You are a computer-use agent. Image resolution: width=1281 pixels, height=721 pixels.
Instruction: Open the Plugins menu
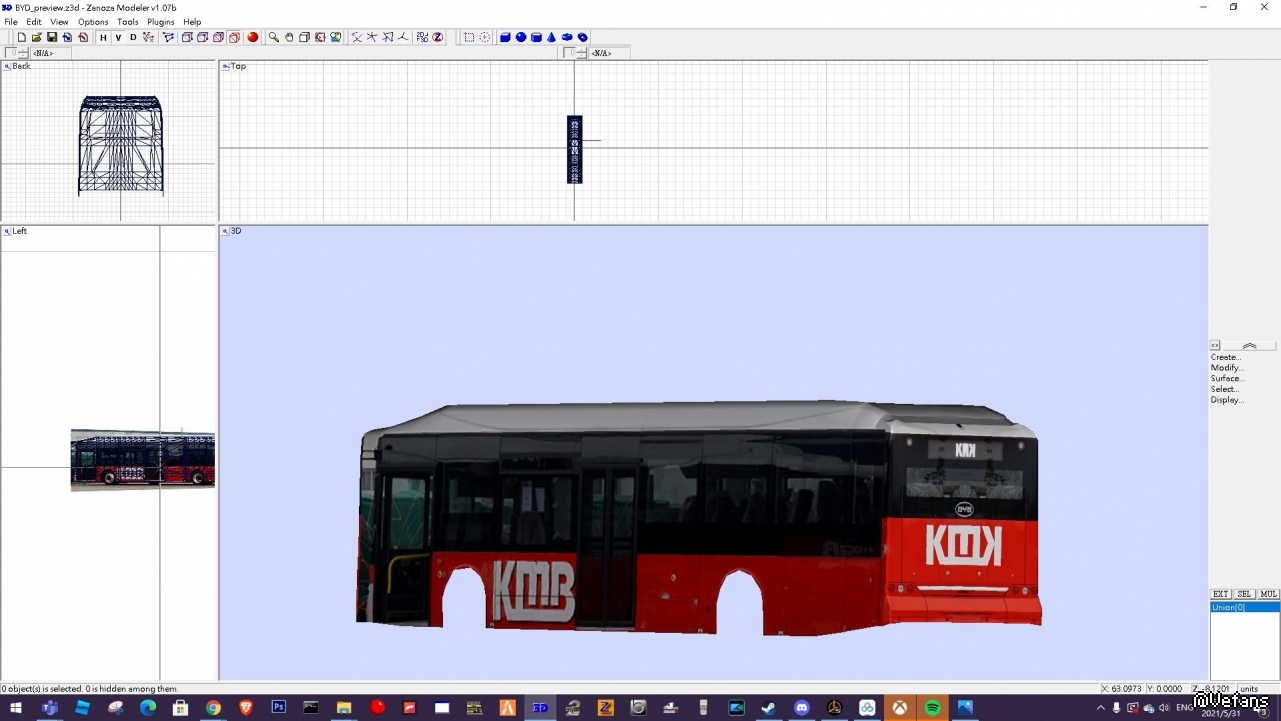pyautogui.click(x=161, y=22)
